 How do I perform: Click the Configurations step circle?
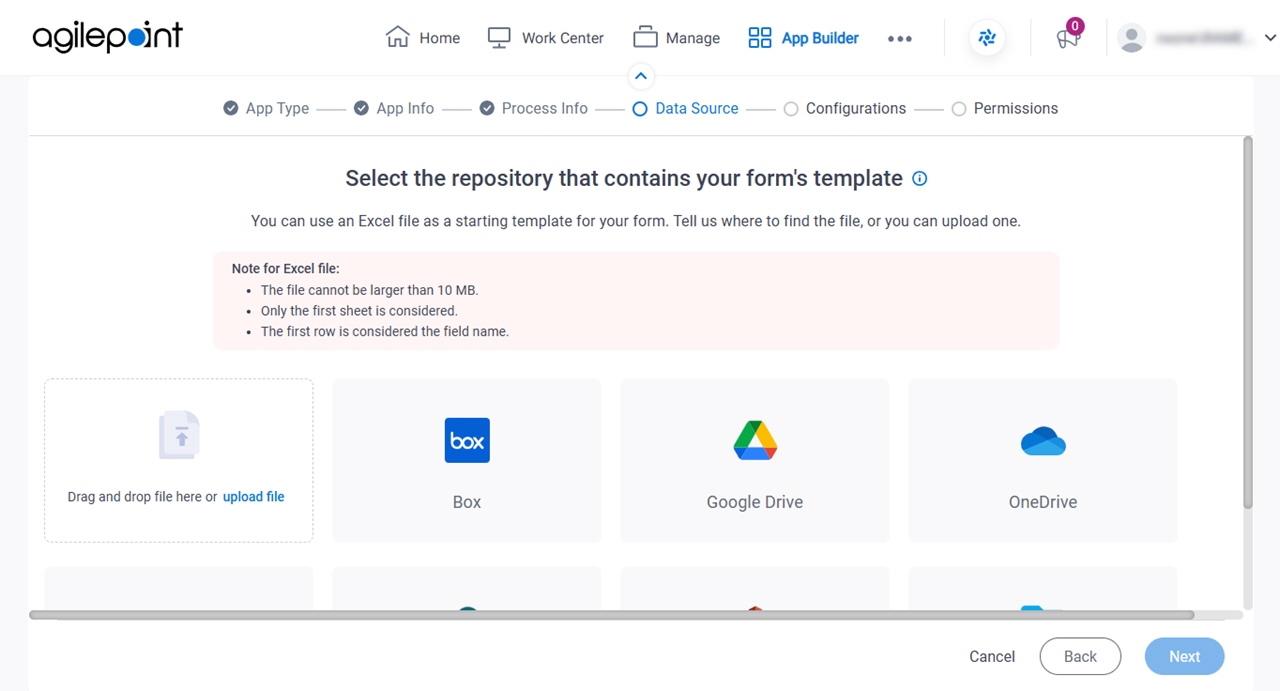(791, 109)
